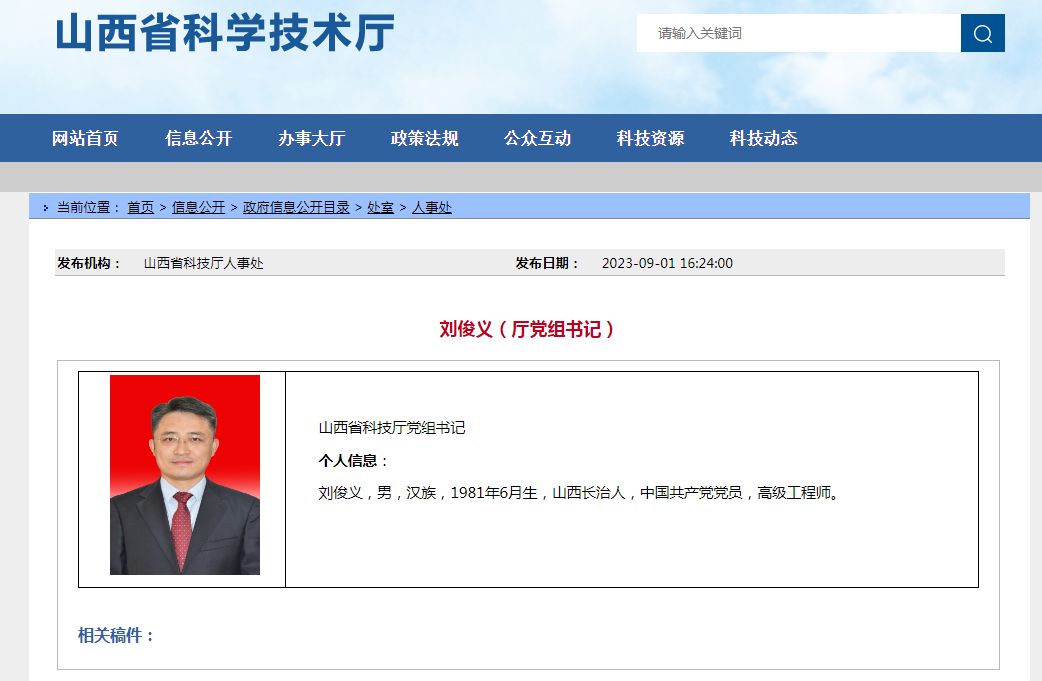Open the 人事处 breadcrumb link
Image resolution: width=1042 pixels, height=681 pixels.
point(431,209)
